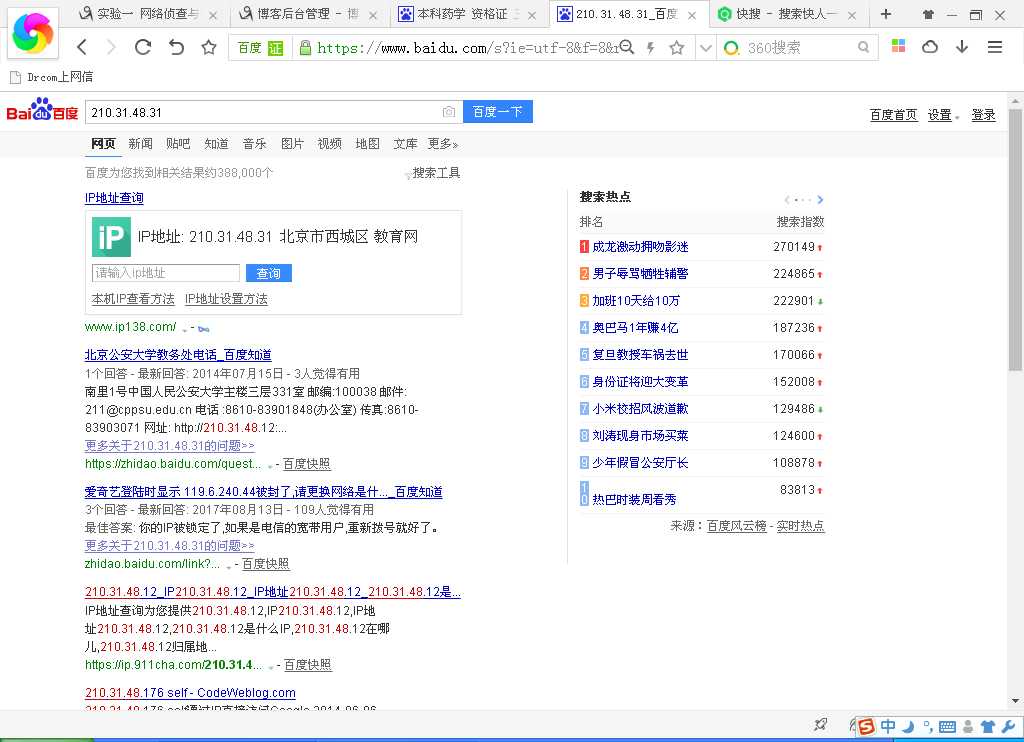
Task: Click the camera image-search icon in Baidu box
Action: (449, 112)
